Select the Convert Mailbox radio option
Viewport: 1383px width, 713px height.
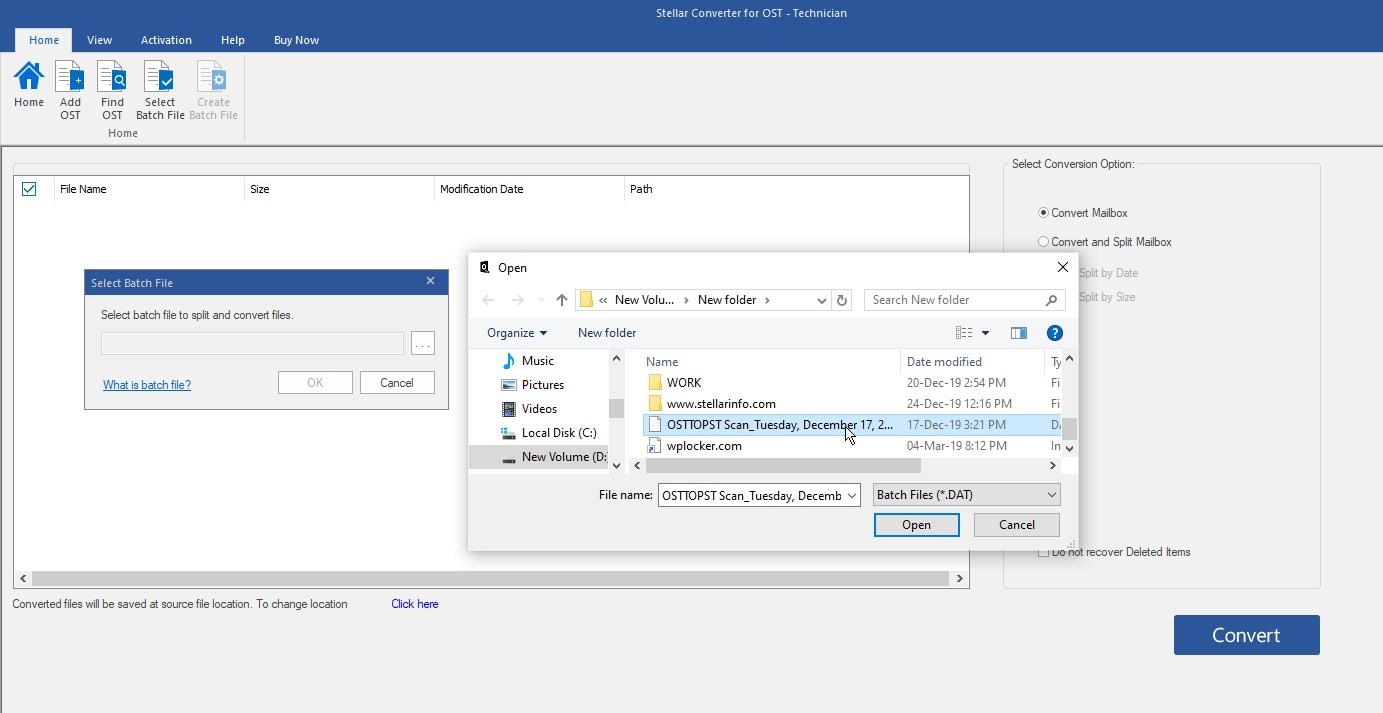1043,213
